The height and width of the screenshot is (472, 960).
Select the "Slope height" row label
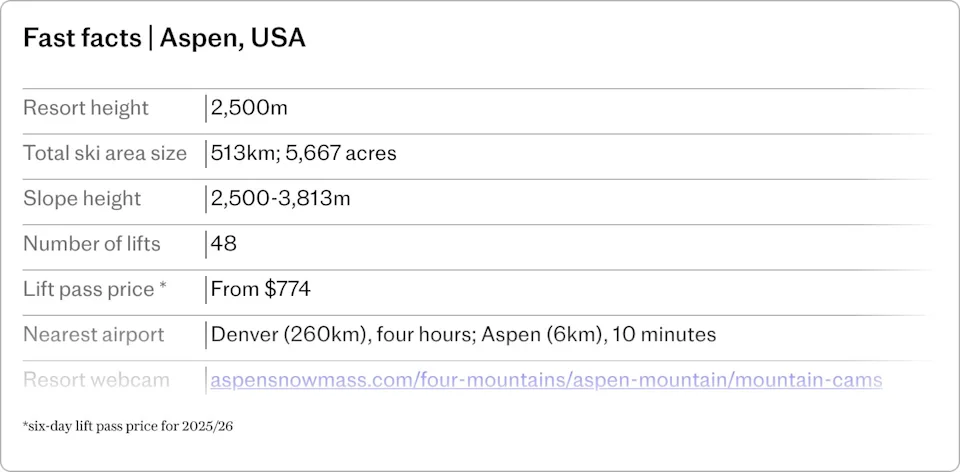pos(82,198)
